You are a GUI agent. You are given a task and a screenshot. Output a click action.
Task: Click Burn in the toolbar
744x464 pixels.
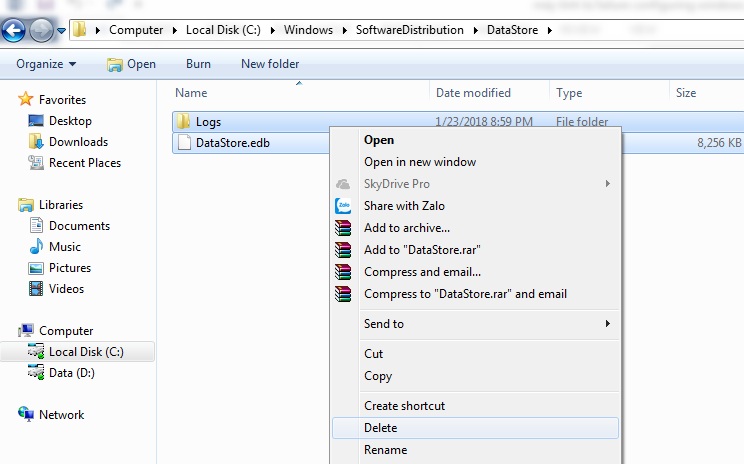coord(198,64)
